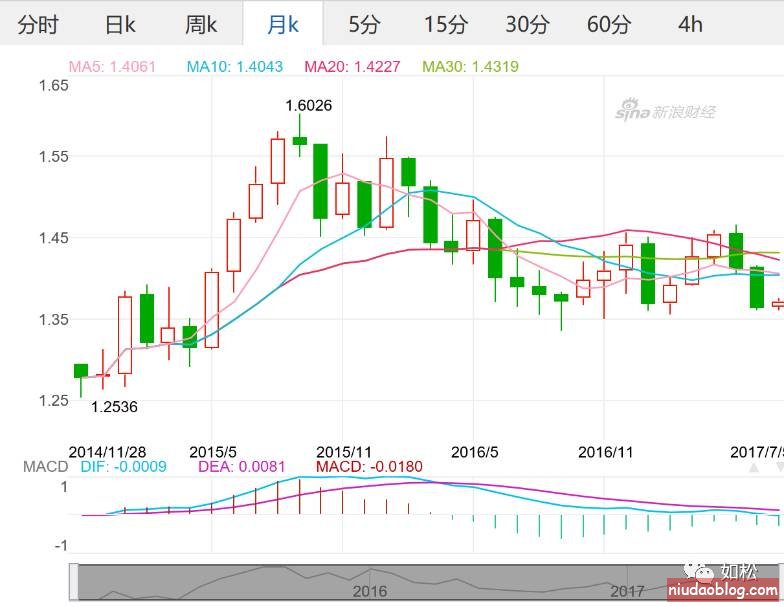Click the left handle of range slider
The image size is (784, 607).
[74, 582]
